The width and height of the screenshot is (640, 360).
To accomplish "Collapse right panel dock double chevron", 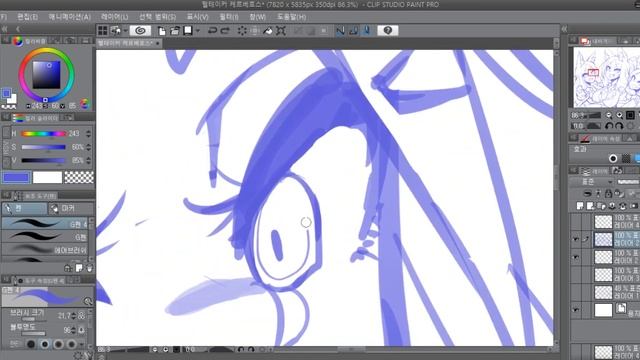I will 564,29.
